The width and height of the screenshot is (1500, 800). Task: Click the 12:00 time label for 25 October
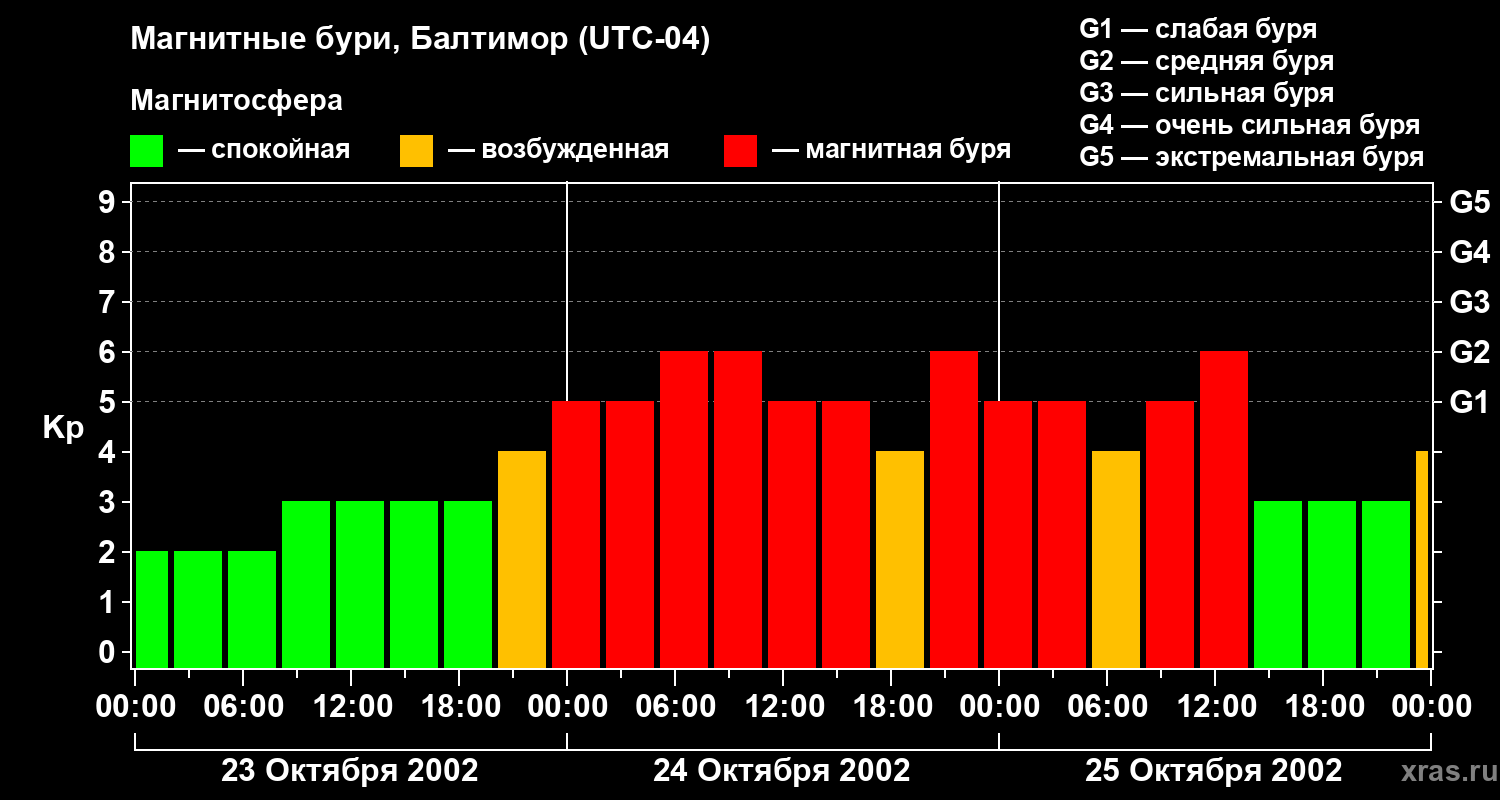(1215, 706)
